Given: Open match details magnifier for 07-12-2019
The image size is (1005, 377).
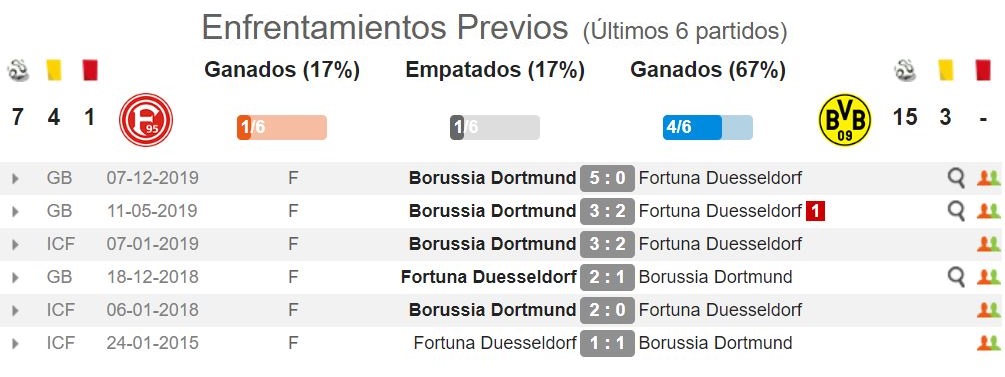Looking at the screenshot, I should (956, 178).
